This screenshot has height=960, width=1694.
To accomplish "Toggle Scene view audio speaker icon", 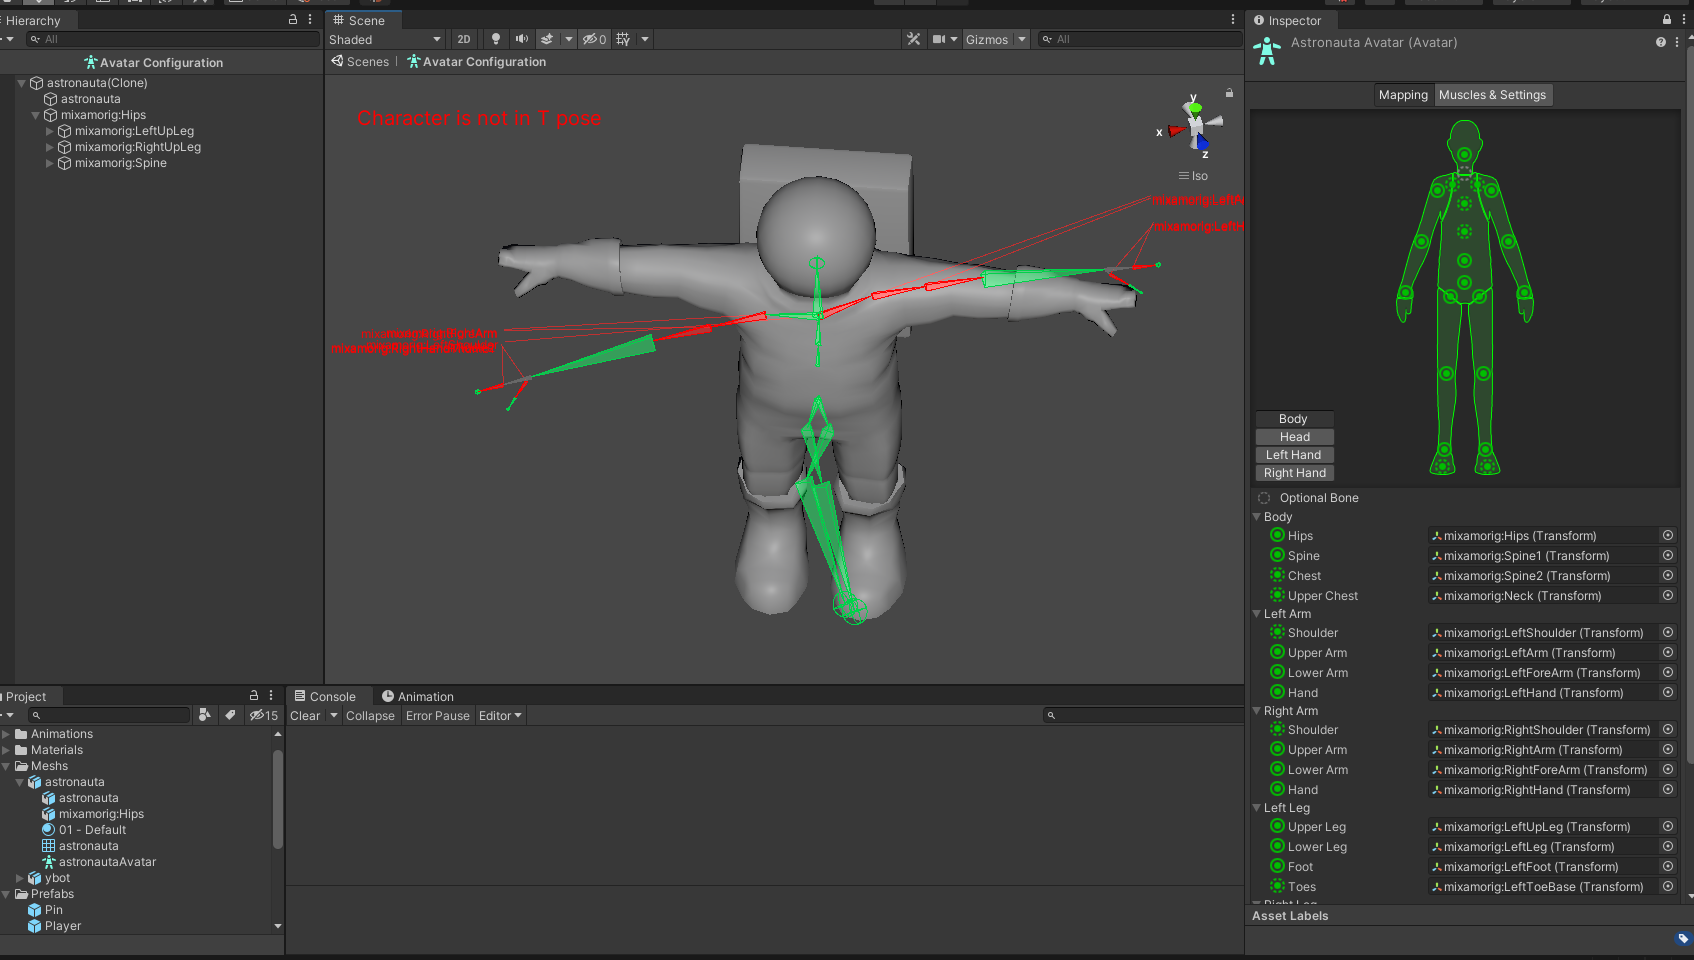I will (x=521, y=39).
